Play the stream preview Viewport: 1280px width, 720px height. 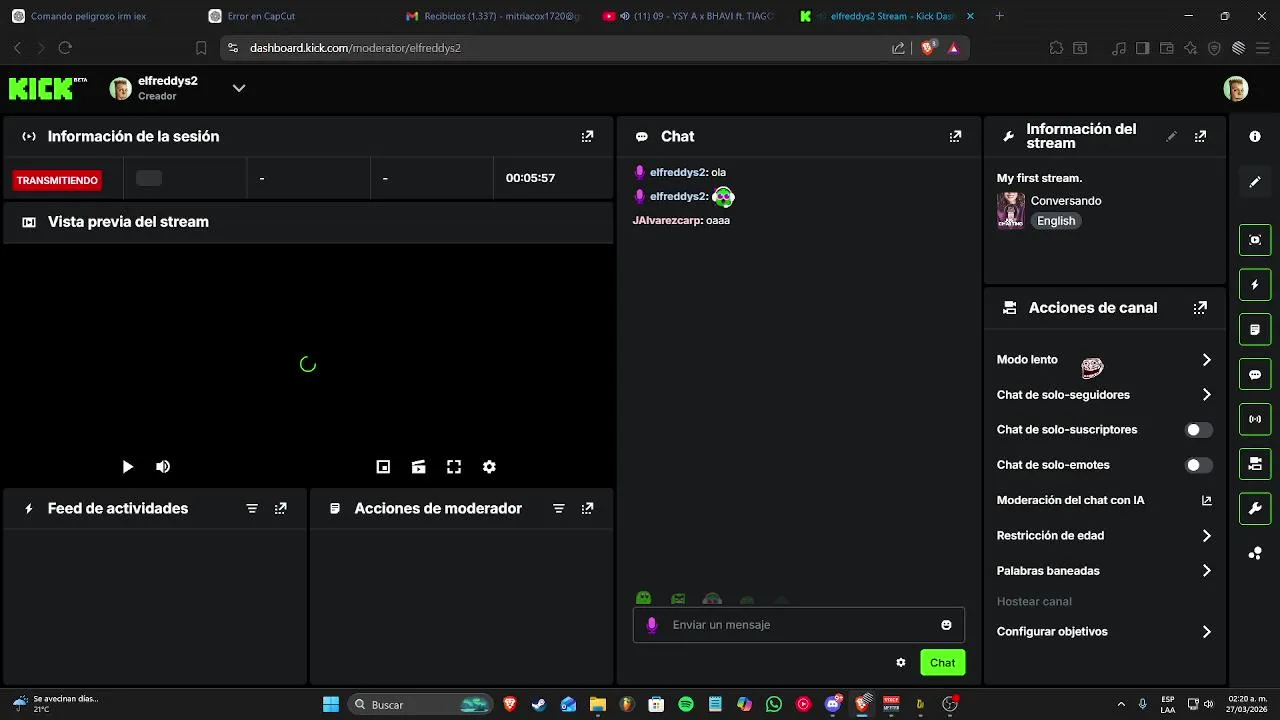127,467
